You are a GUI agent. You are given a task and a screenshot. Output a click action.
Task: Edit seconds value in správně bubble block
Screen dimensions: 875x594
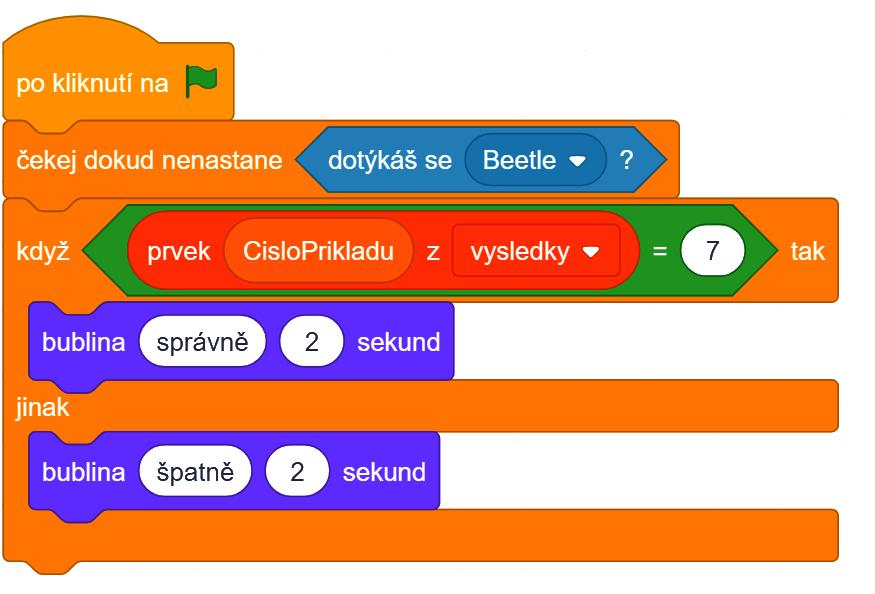tap(311, 342)
